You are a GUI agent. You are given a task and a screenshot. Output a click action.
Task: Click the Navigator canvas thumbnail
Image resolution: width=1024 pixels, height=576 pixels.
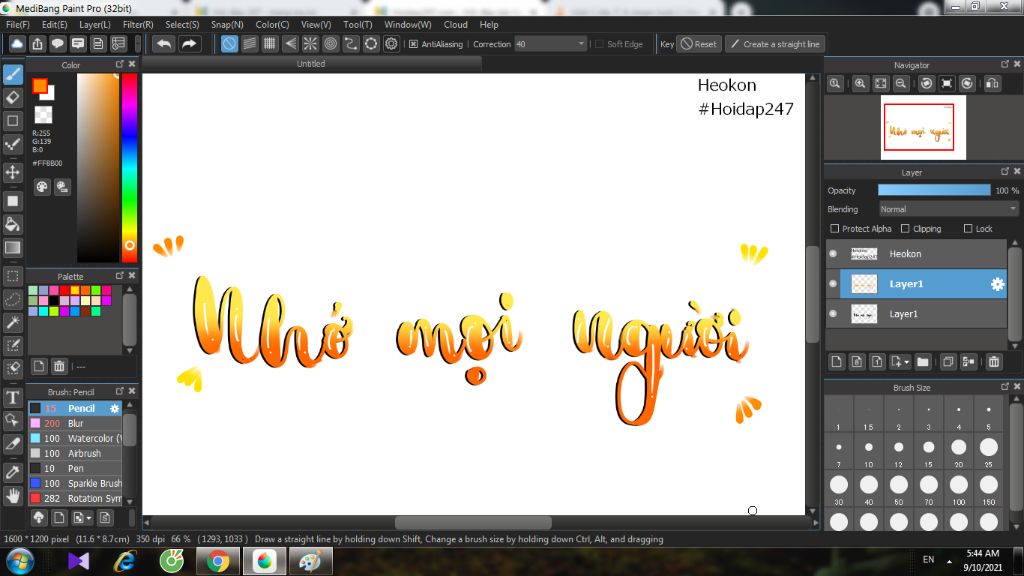point(923,127)
